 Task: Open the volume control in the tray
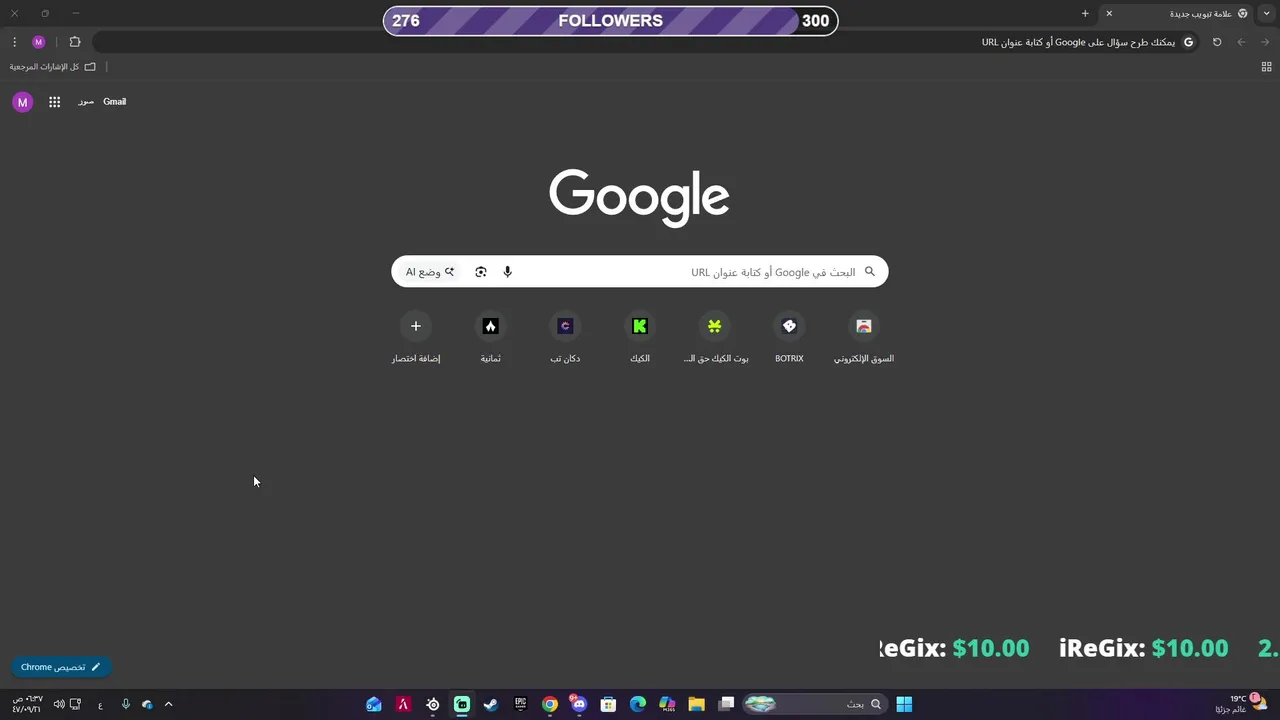coord(59,704)
